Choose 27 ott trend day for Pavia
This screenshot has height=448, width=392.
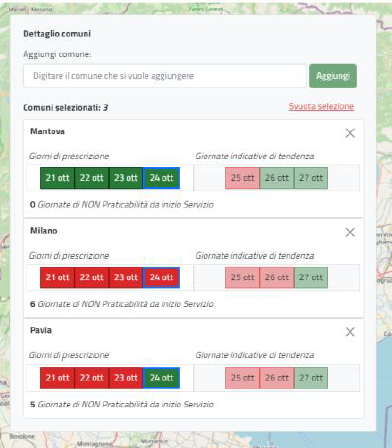click(311, 378)
